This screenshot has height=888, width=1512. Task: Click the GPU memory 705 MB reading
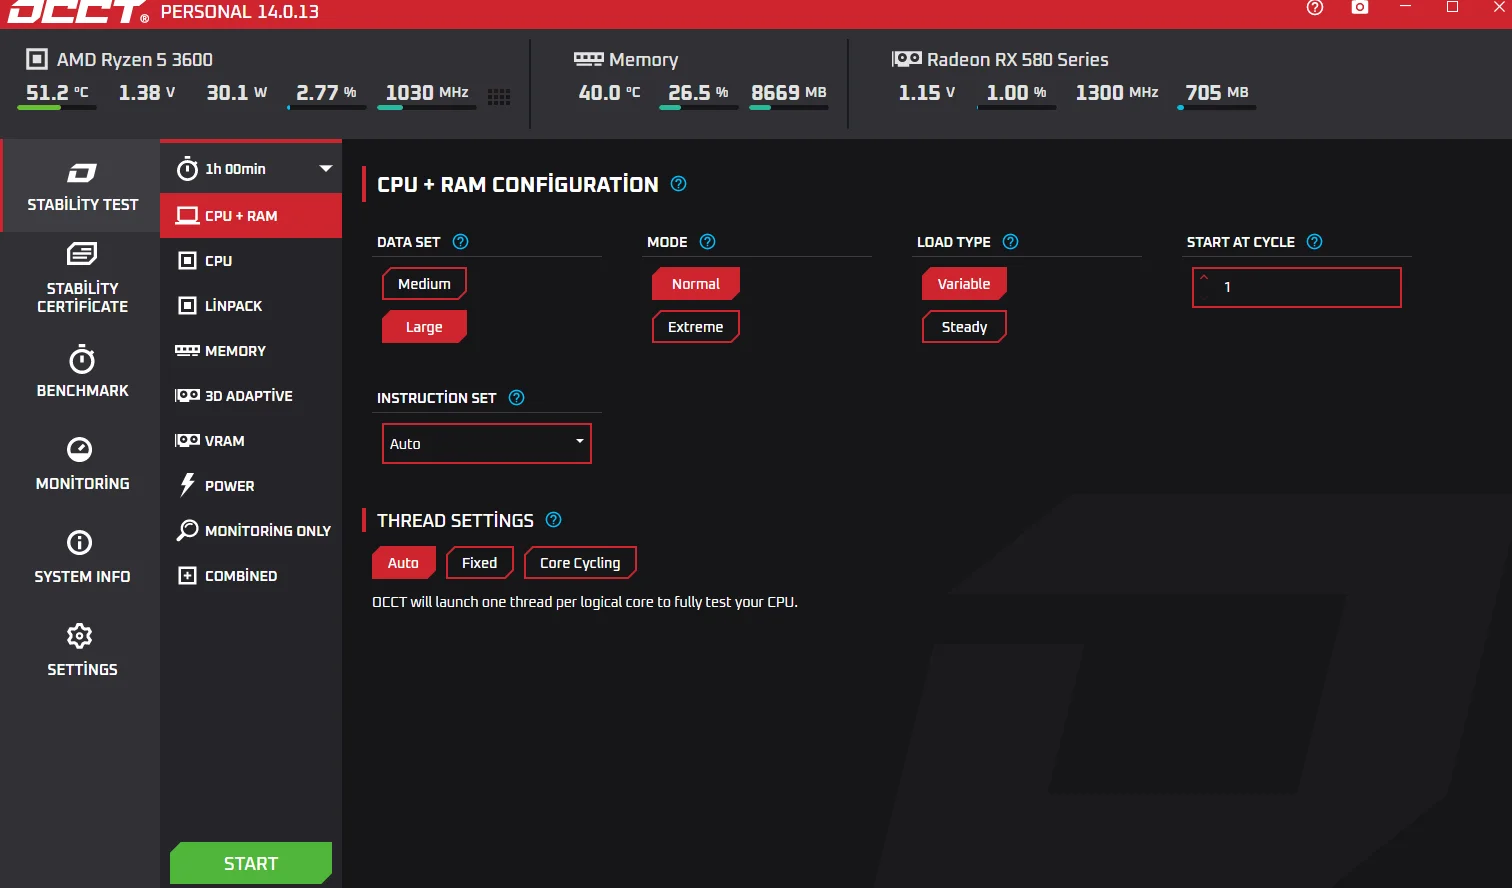pos(1217,93)
